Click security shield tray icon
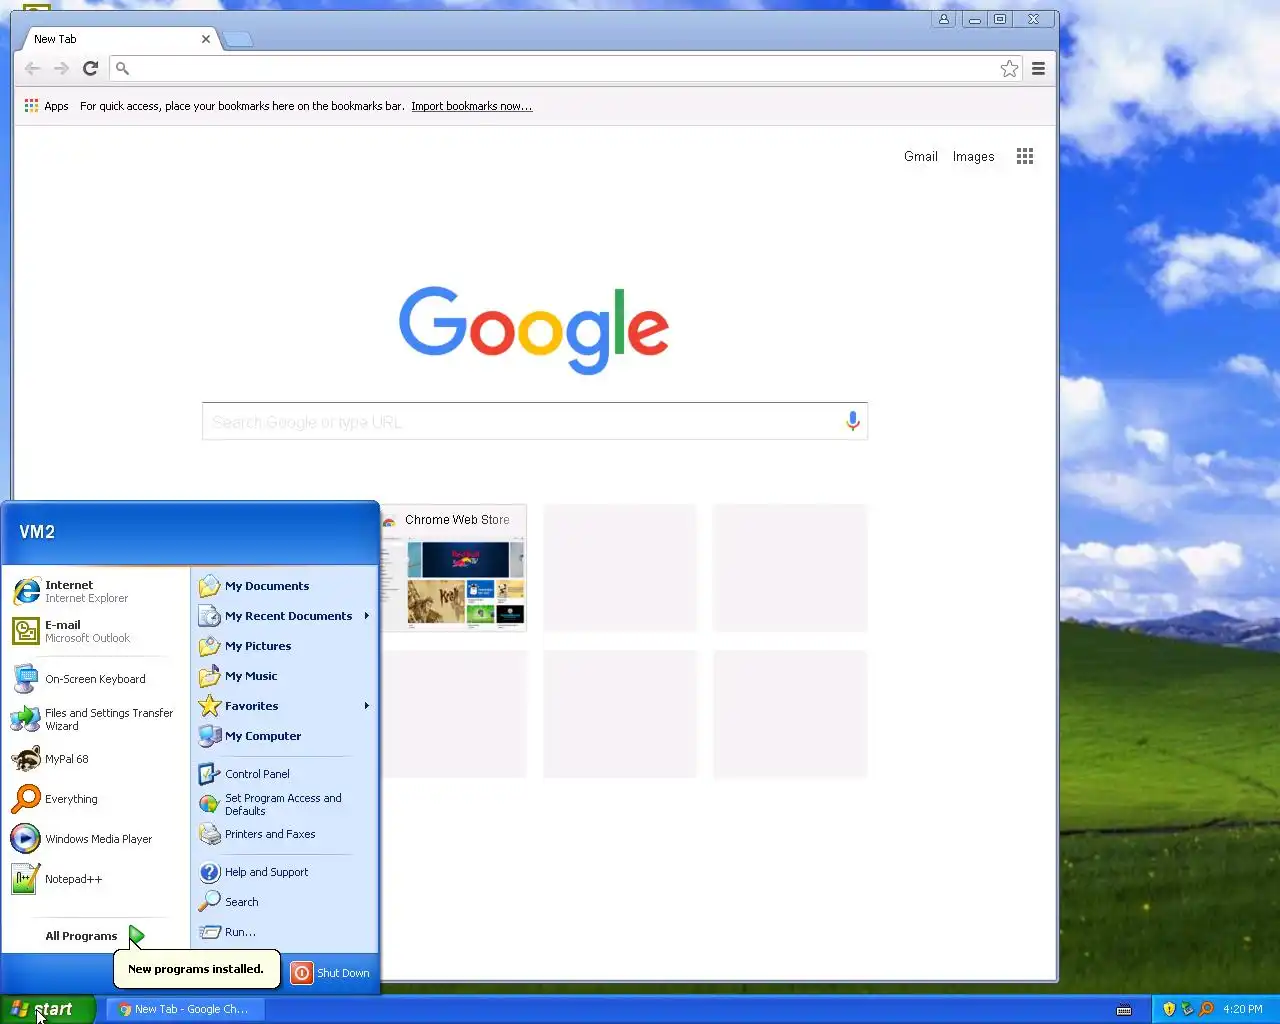1280x1024 pixels. click(x=1169, y=1009)
